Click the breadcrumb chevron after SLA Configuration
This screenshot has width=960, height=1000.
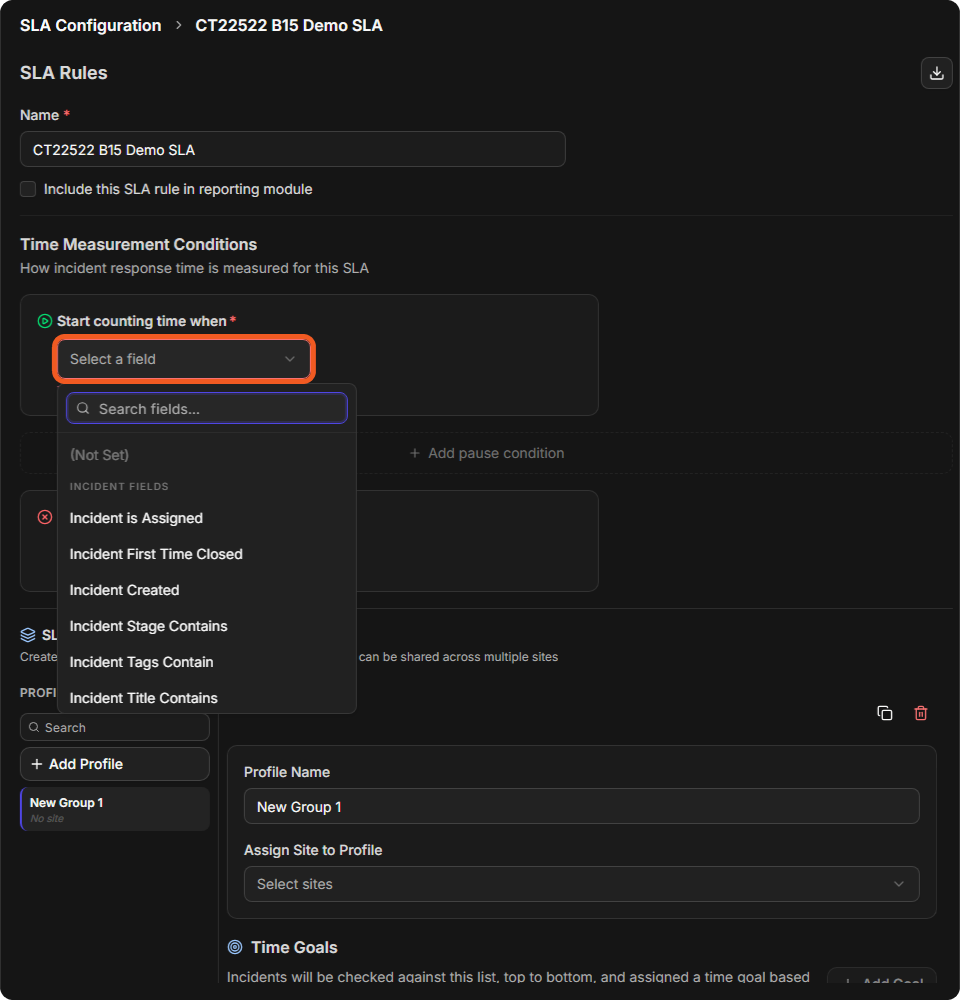point(179,25)
